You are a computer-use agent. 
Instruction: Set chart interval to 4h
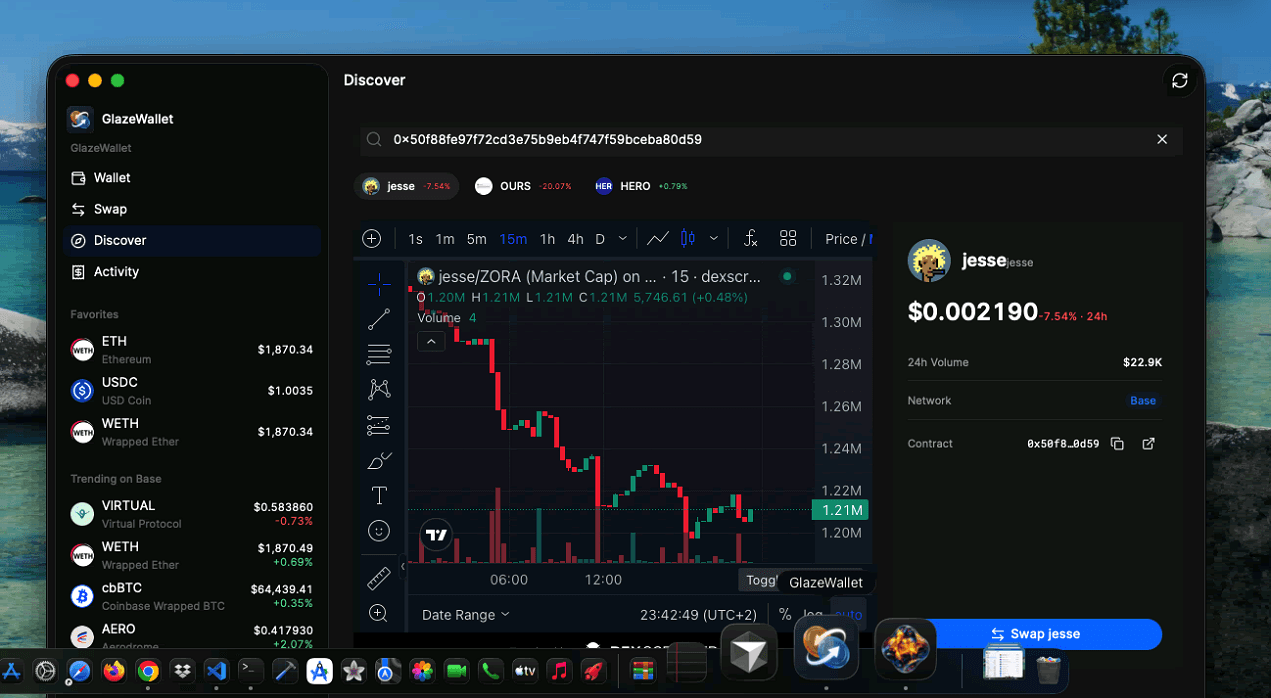(x=575, y=239)
